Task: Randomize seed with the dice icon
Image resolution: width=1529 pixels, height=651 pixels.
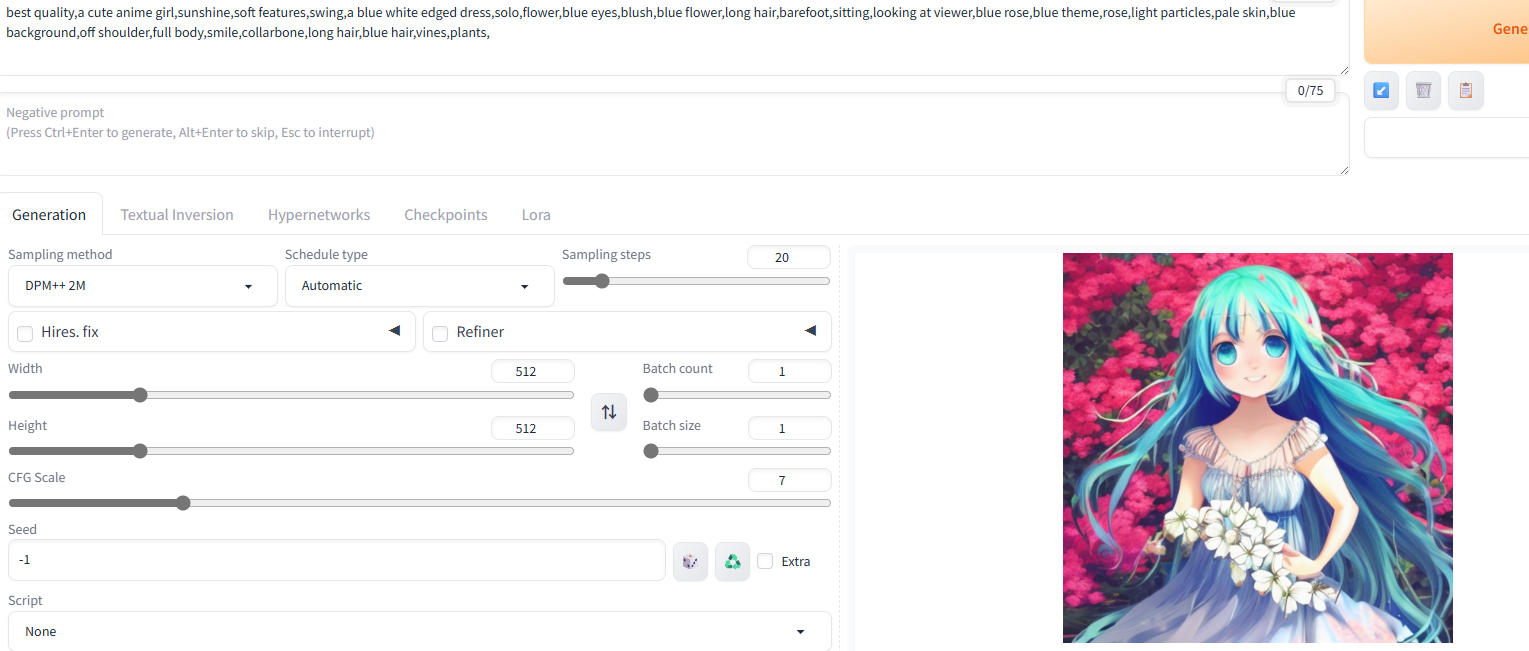Action: click(x=690, y=562)
